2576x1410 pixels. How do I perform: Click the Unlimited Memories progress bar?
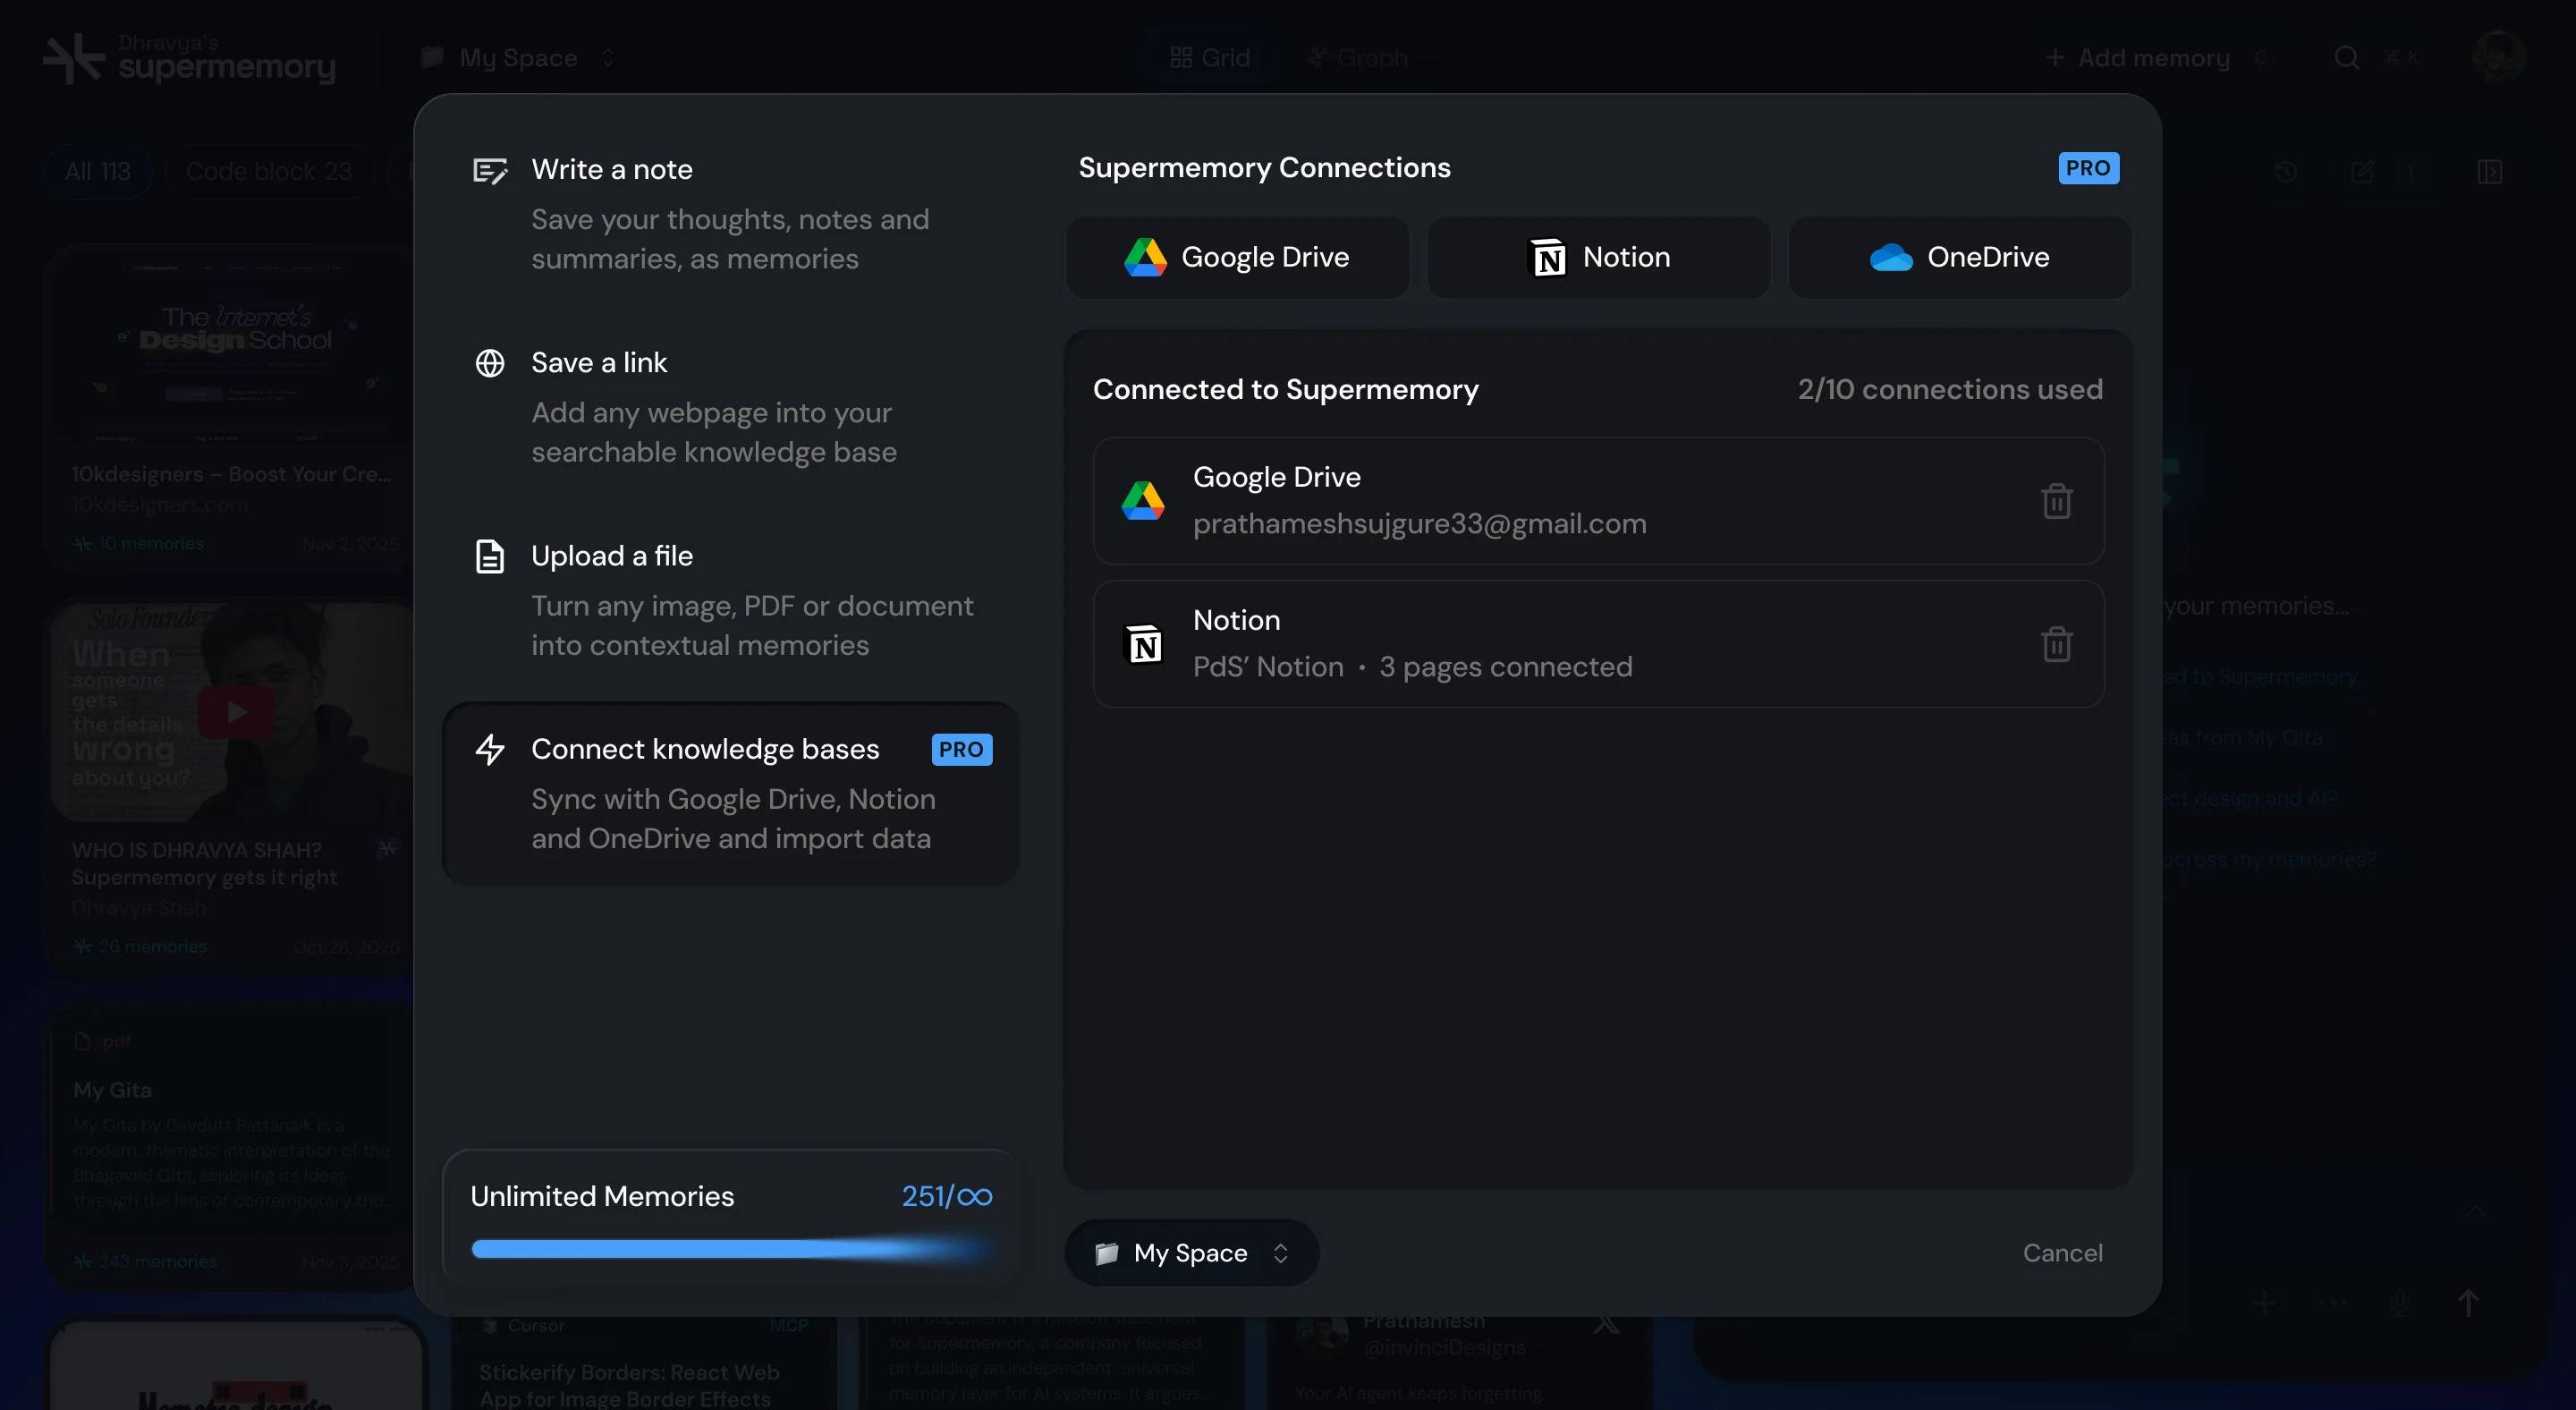coord(730,1248)
